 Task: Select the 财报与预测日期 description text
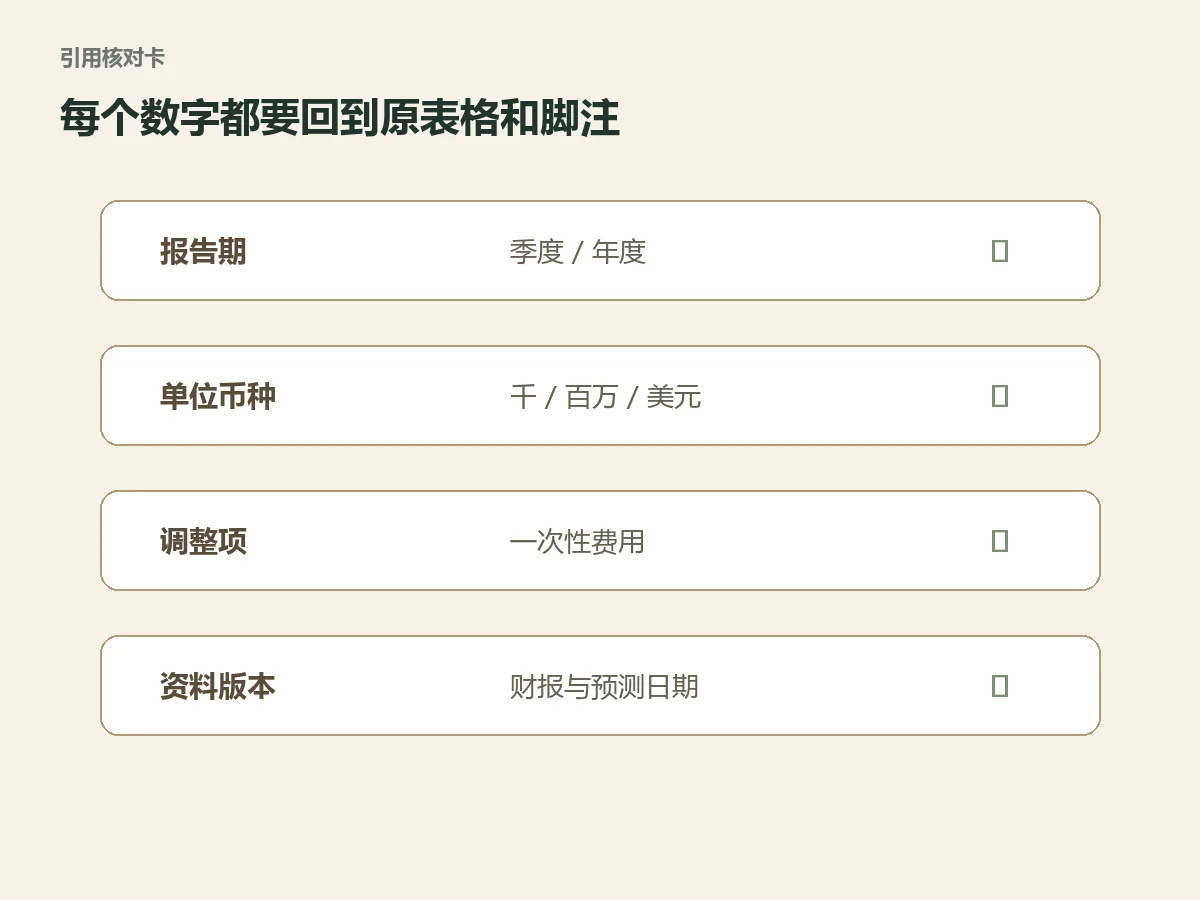click(x=604, y=686)
